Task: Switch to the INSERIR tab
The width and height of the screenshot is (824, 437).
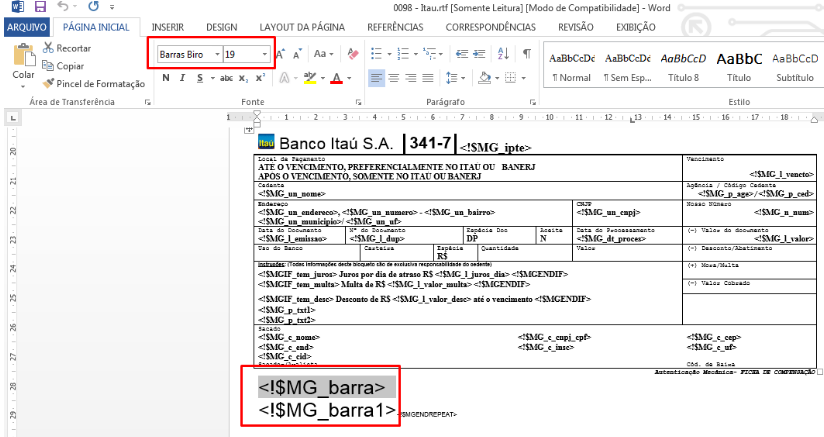Action: [x=168, y=27]
